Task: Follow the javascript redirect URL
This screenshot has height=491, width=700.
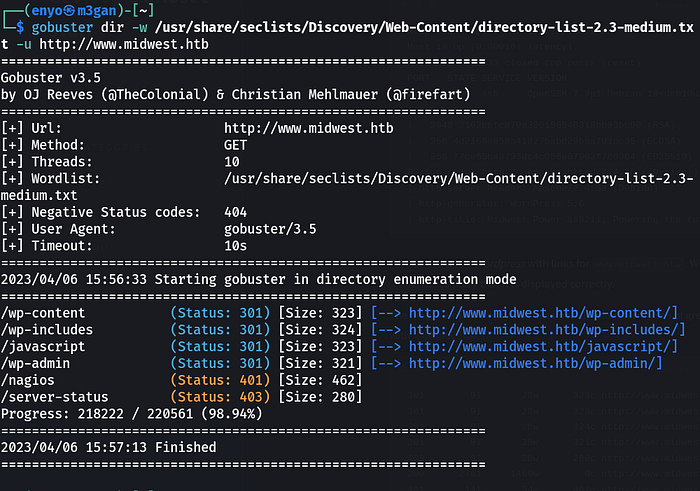Action: tap(535, 345)
